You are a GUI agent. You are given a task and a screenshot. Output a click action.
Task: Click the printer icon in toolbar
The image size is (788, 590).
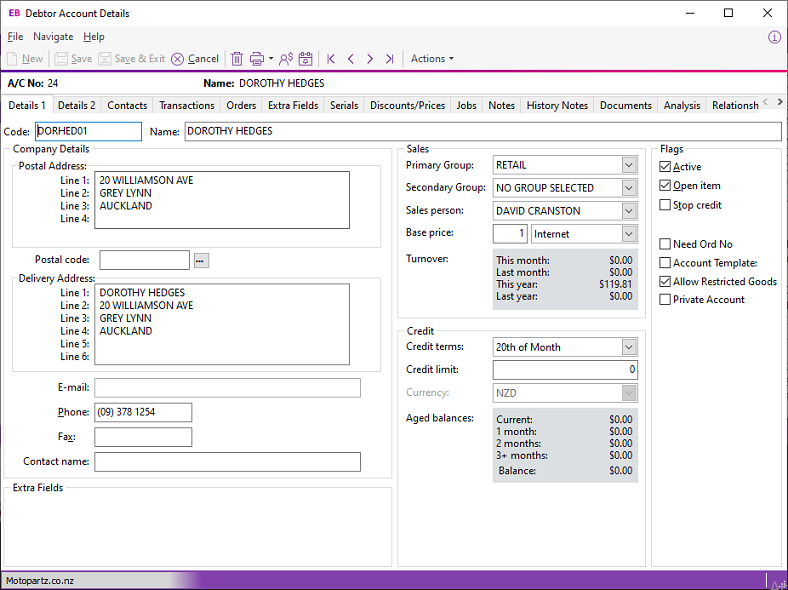click(x=257, y=59)
